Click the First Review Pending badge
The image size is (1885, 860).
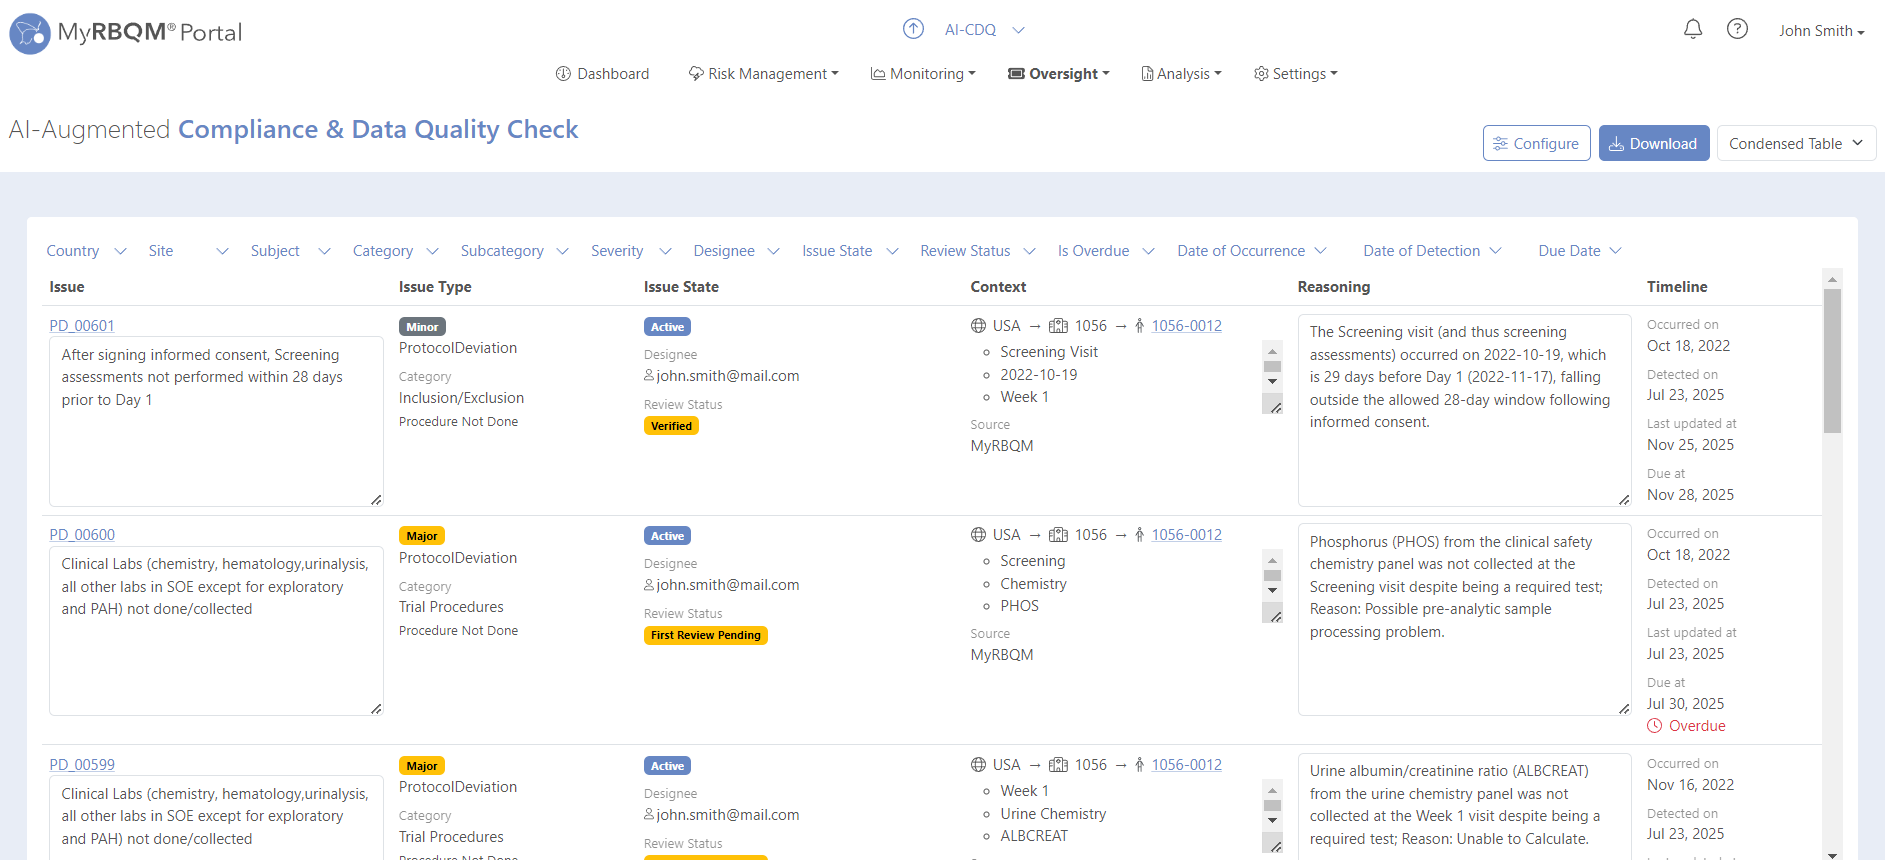(705, 635)
